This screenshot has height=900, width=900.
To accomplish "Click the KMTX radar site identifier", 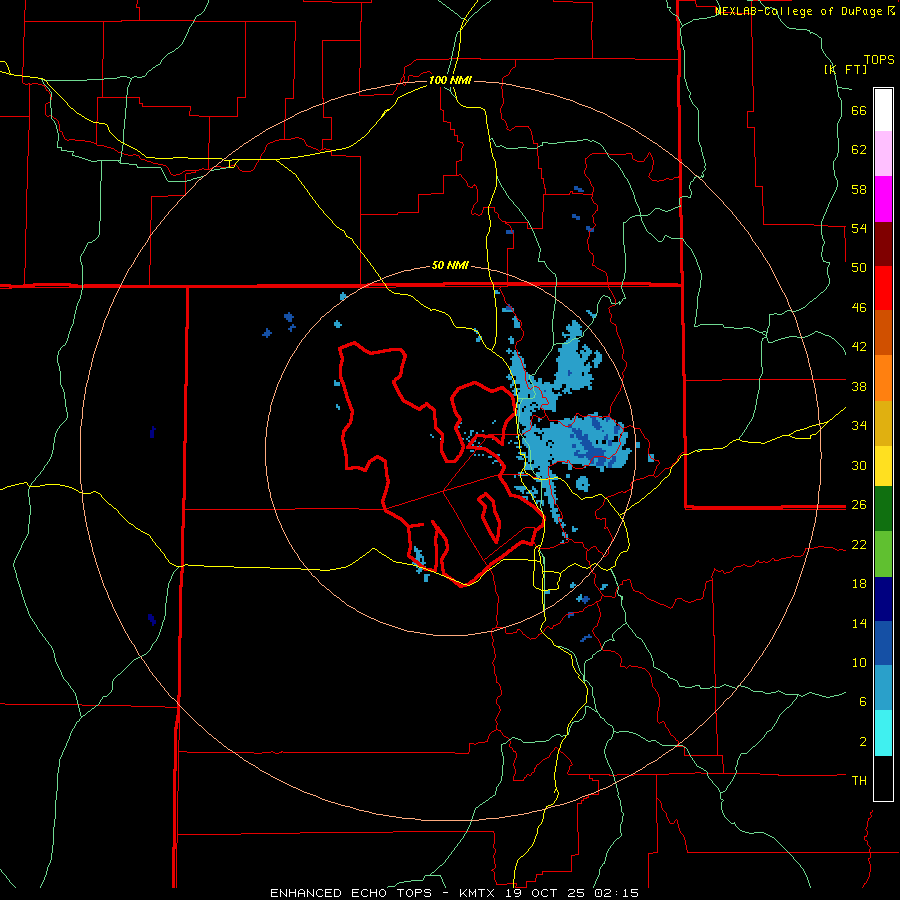I will point(479,893).
